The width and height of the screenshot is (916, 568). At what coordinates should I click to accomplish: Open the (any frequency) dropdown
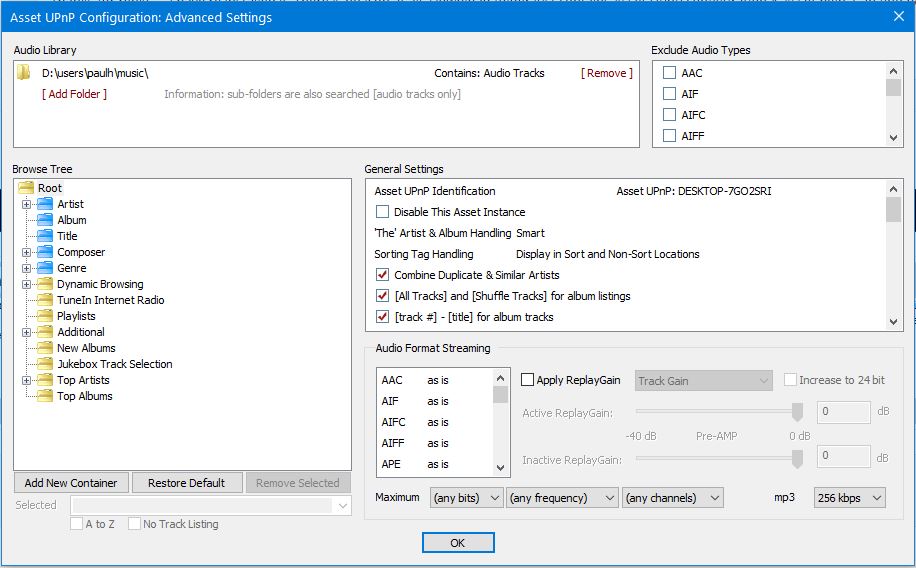coord(562,497)
